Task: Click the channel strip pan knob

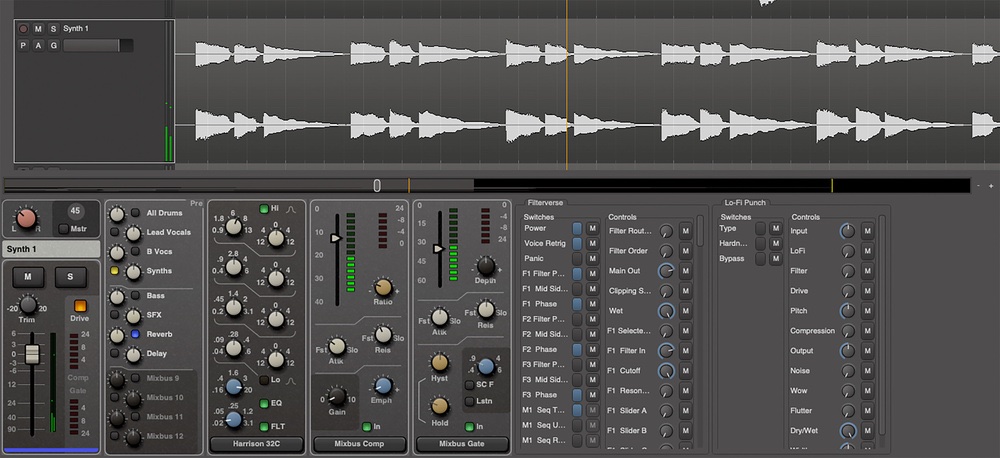Action: (24, 218)
